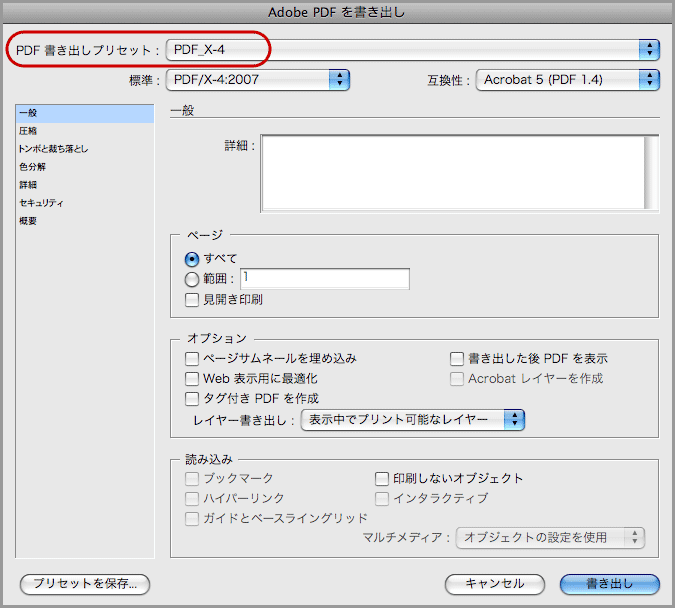Toggle 書き出した後PDFを表示 checkbox
This screenshot has height=608, width=675.
(456, 358)
